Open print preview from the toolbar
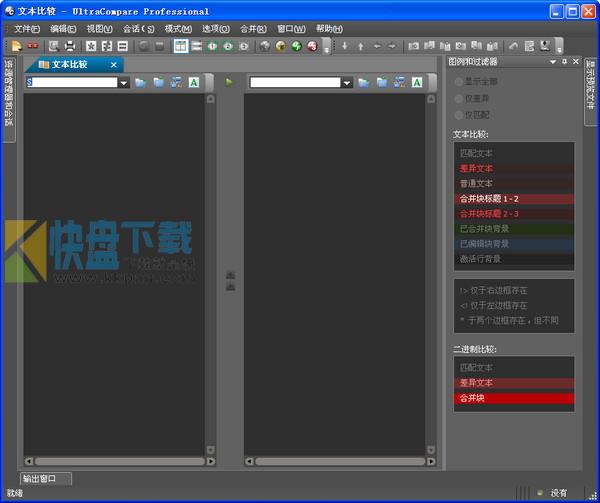Image resolution: width=600 pixels, height=503 pixels. point(54,46)
